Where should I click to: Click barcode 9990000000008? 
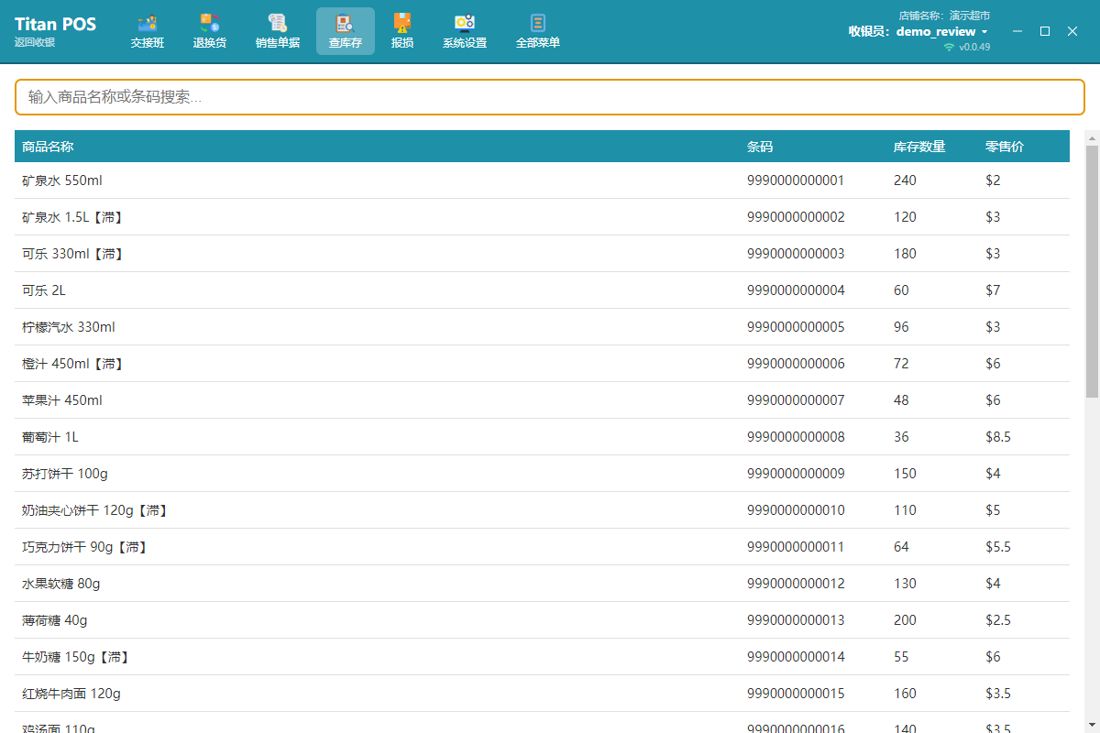(796, 437)
